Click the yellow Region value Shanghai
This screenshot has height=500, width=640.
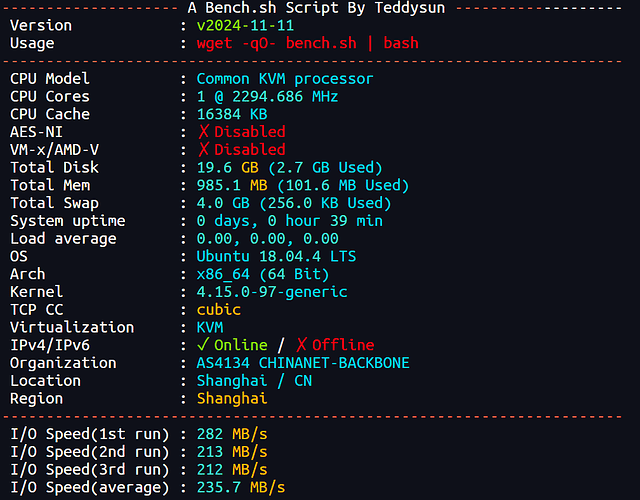pos(232,399)
